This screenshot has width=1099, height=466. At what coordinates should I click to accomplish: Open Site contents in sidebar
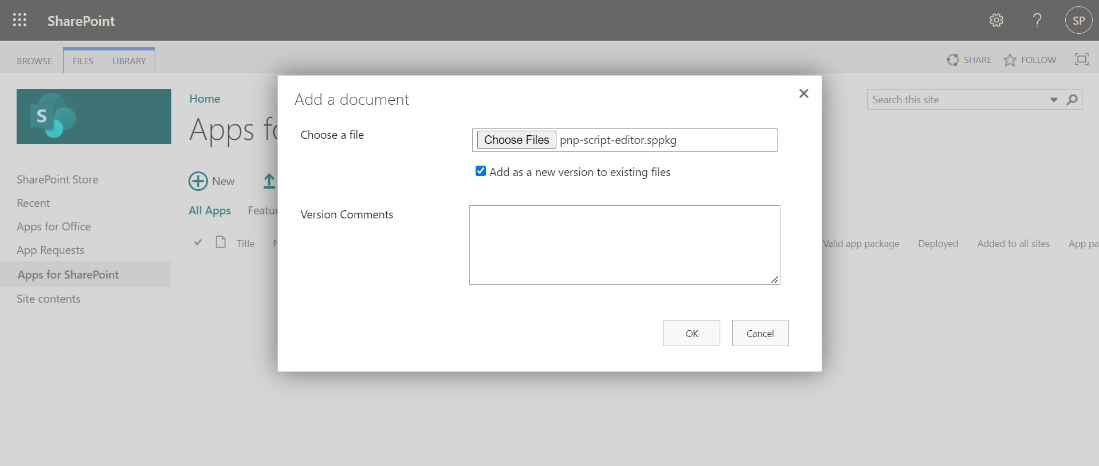pyautogui.click(x=48, y=299)
